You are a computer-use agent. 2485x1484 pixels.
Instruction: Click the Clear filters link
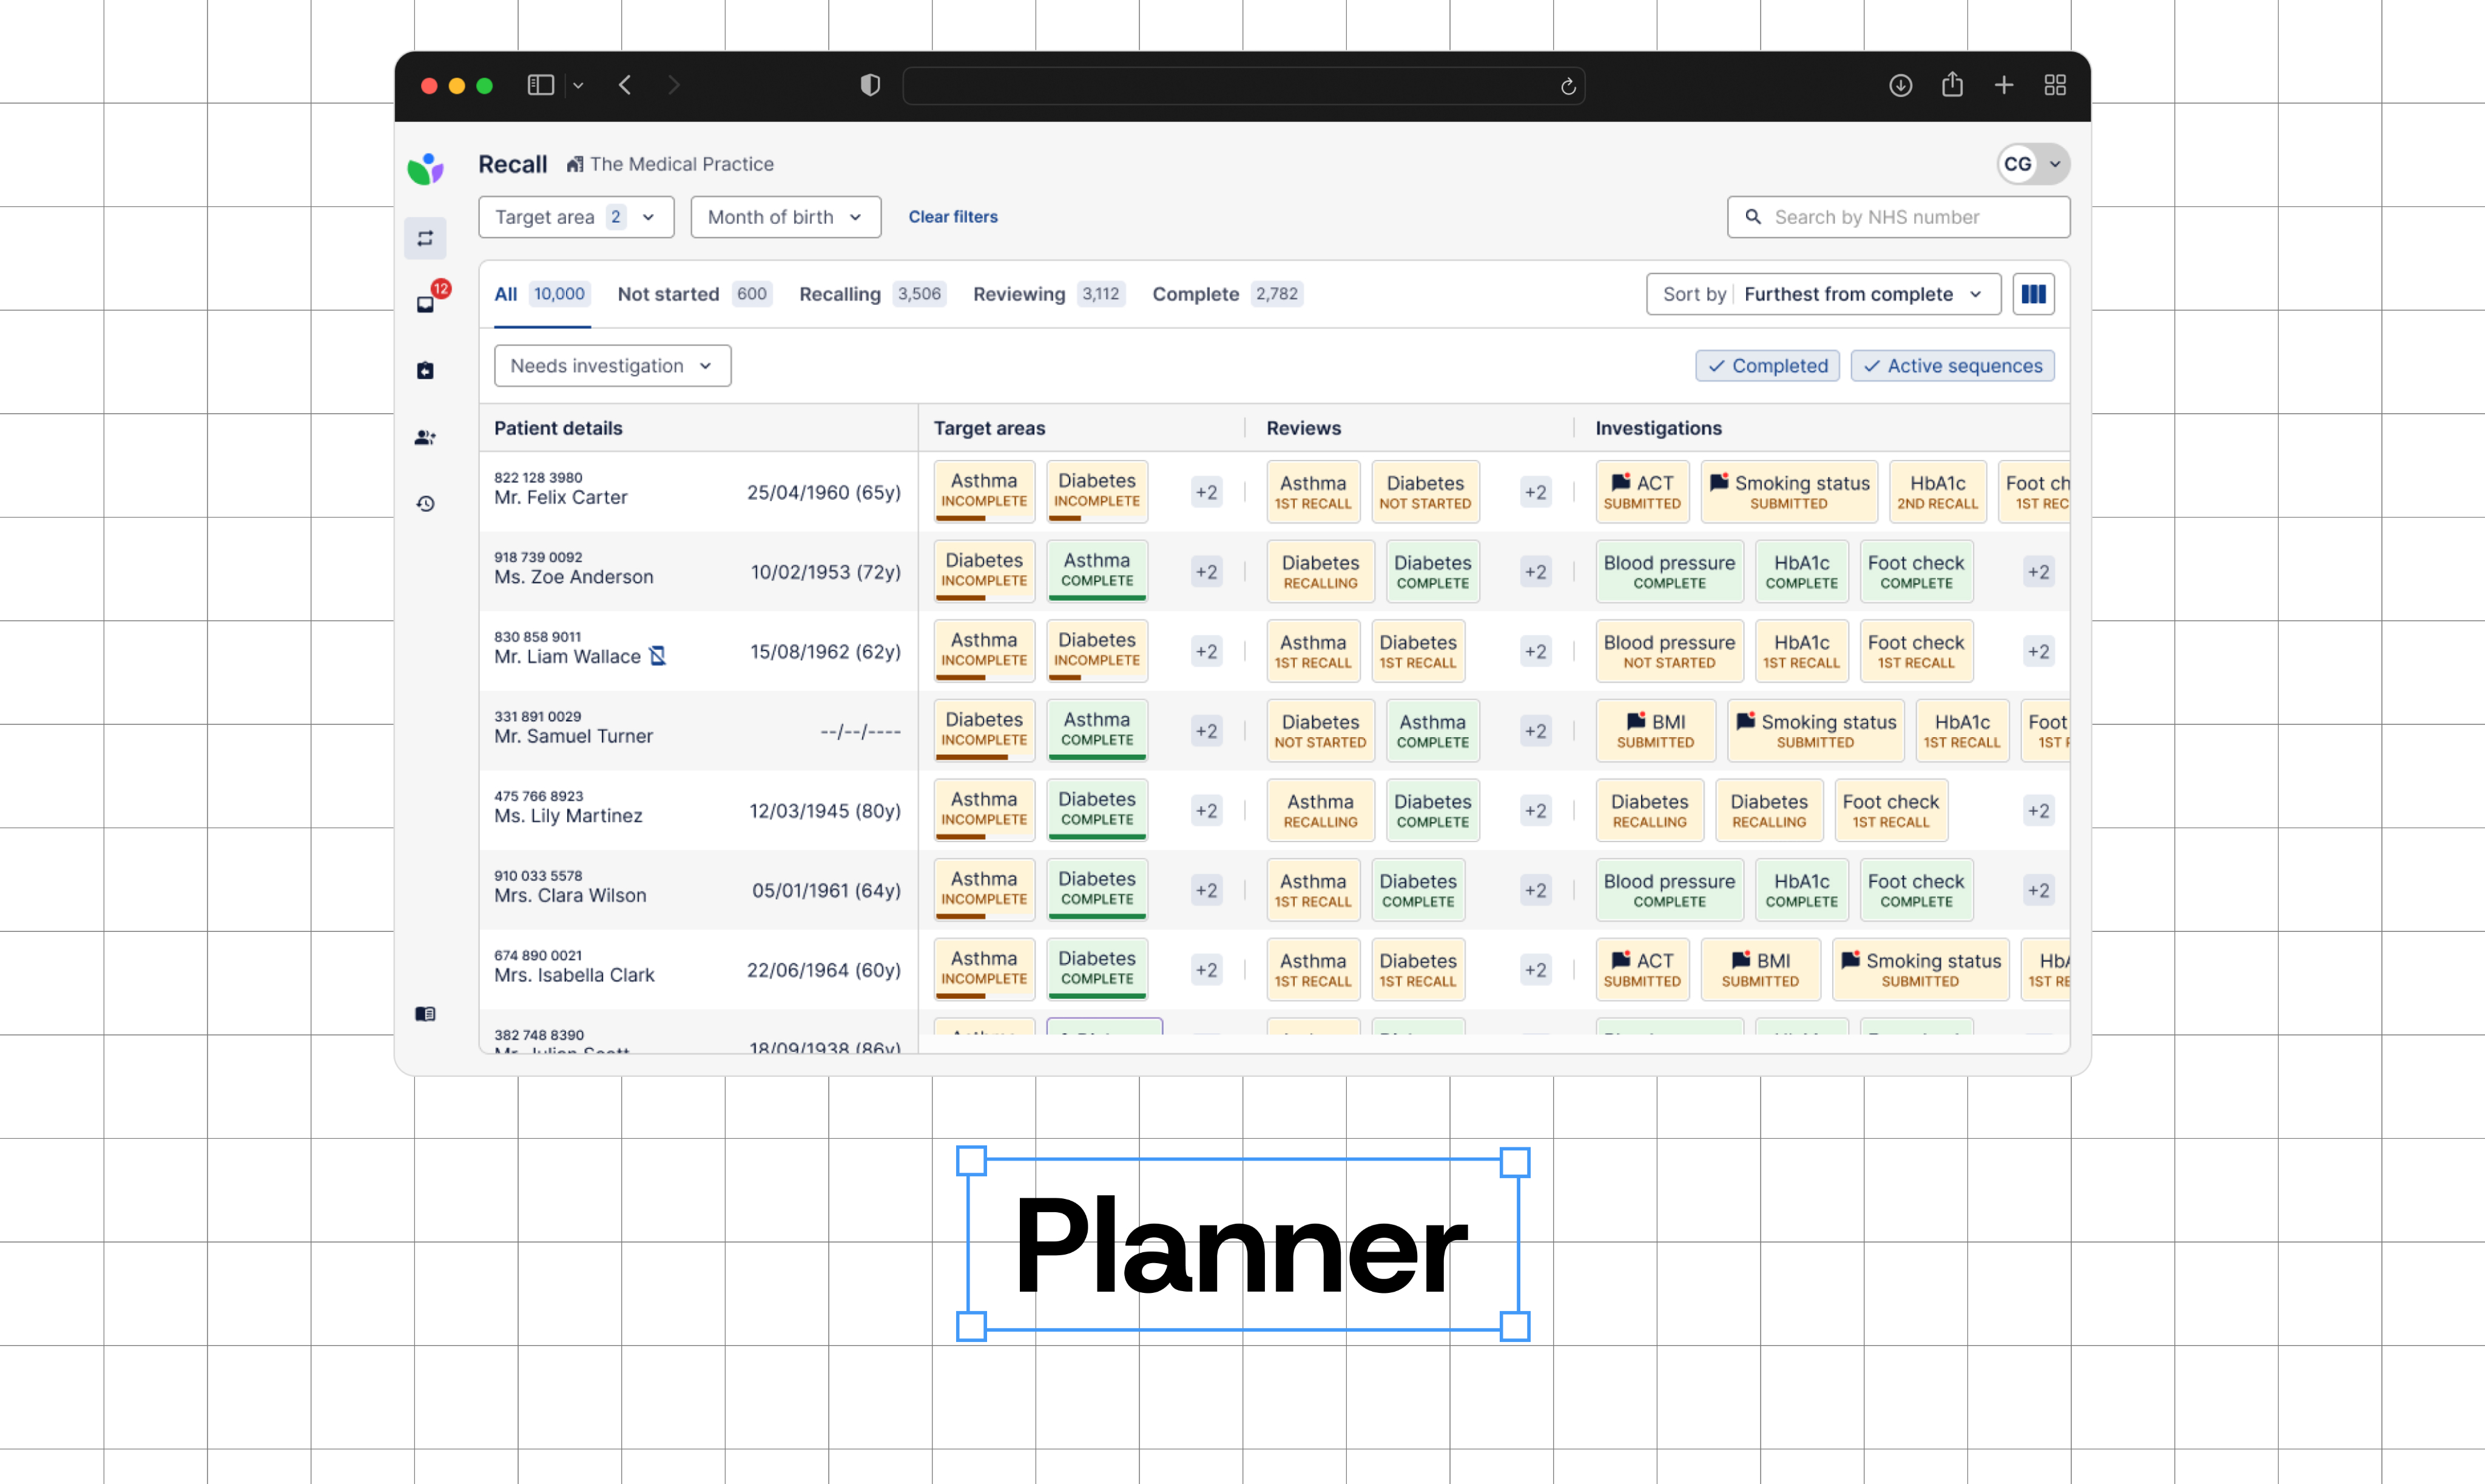point(952,217)
